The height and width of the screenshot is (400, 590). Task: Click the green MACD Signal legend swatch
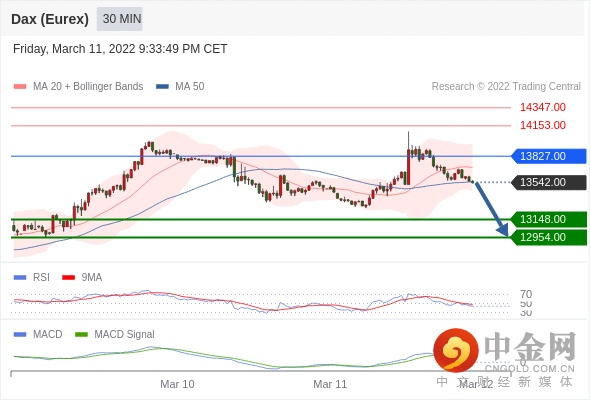[81, 335]
